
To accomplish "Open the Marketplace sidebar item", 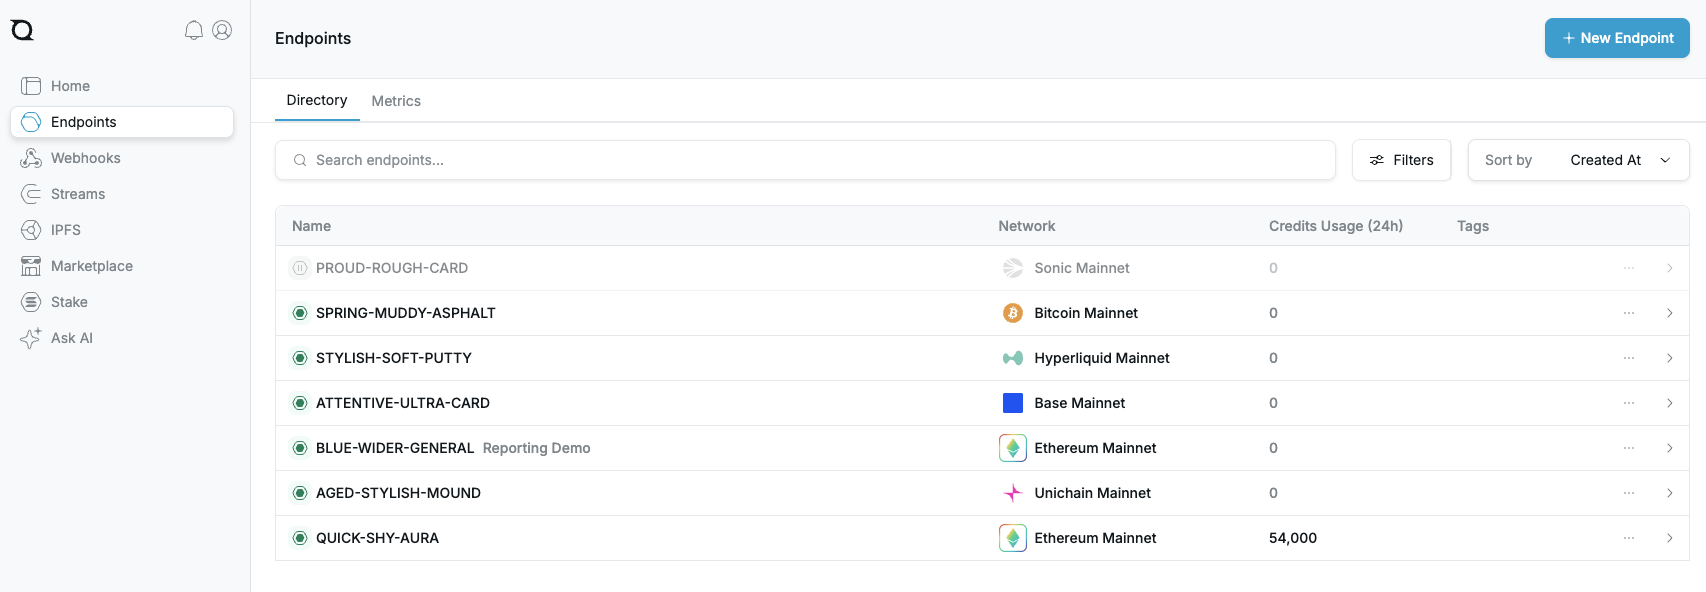I will [91, 266].
